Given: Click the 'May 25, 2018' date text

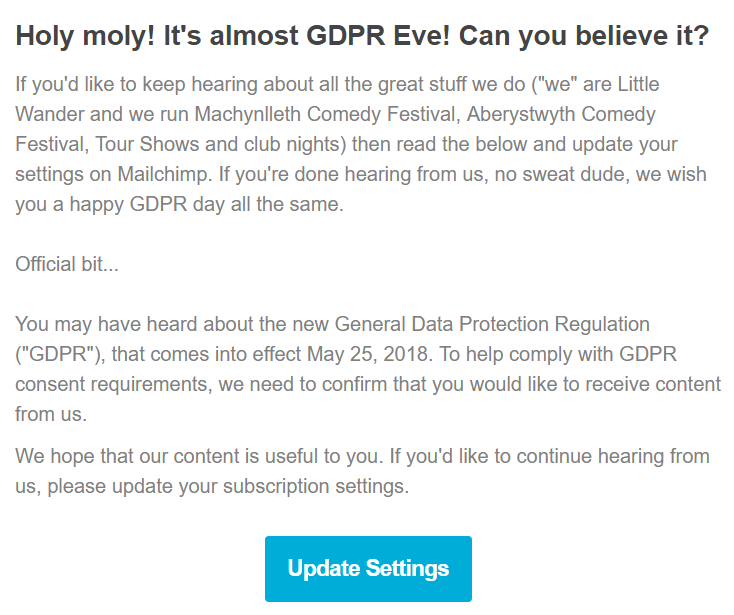Looking at the screenshot, I should tap(367, 354).
